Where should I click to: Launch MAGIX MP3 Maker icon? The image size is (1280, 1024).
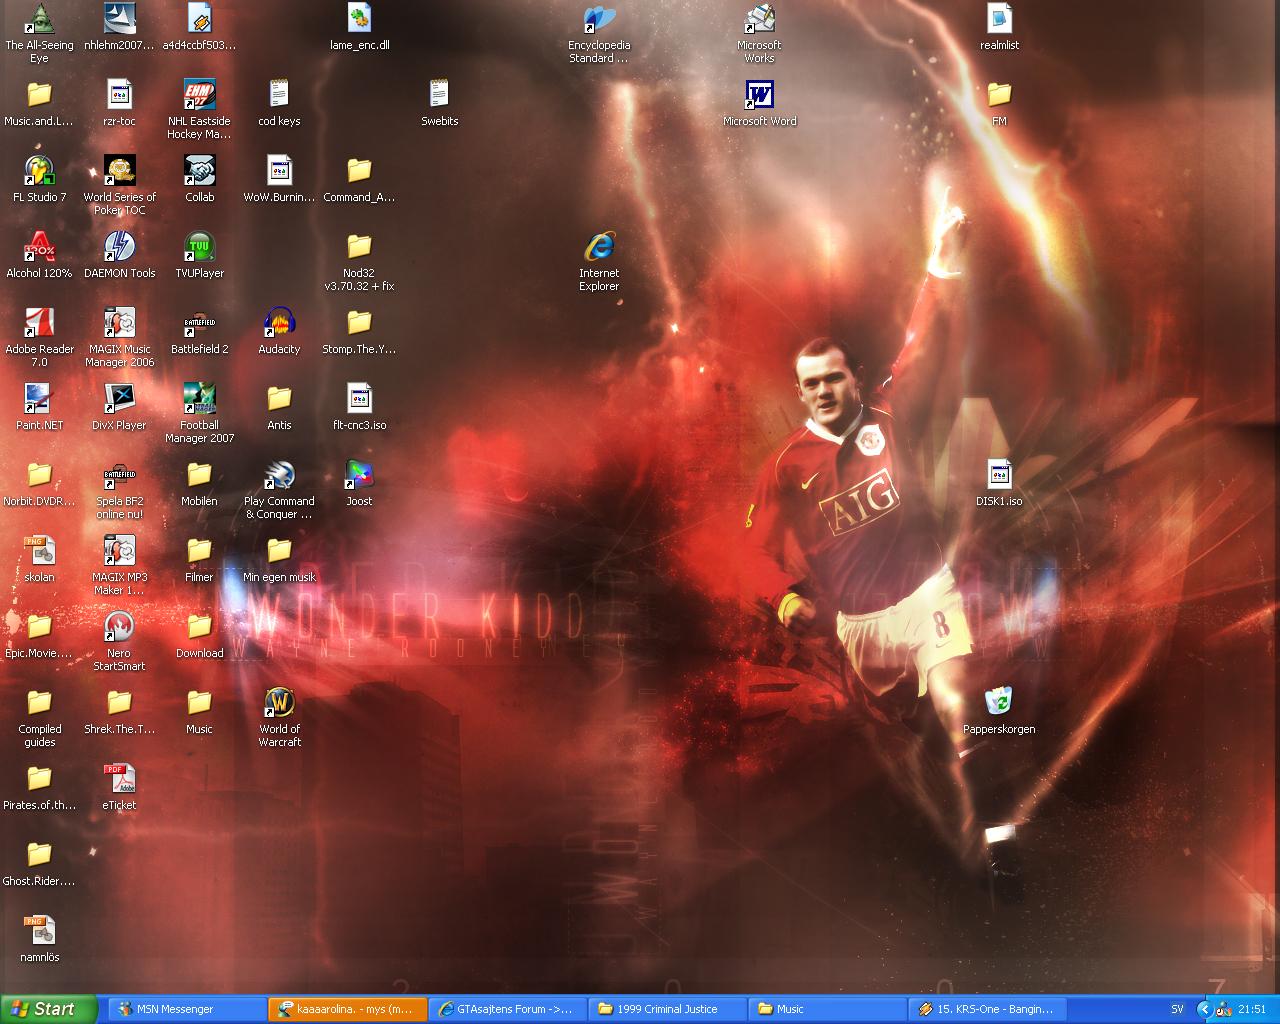(119, 552)
